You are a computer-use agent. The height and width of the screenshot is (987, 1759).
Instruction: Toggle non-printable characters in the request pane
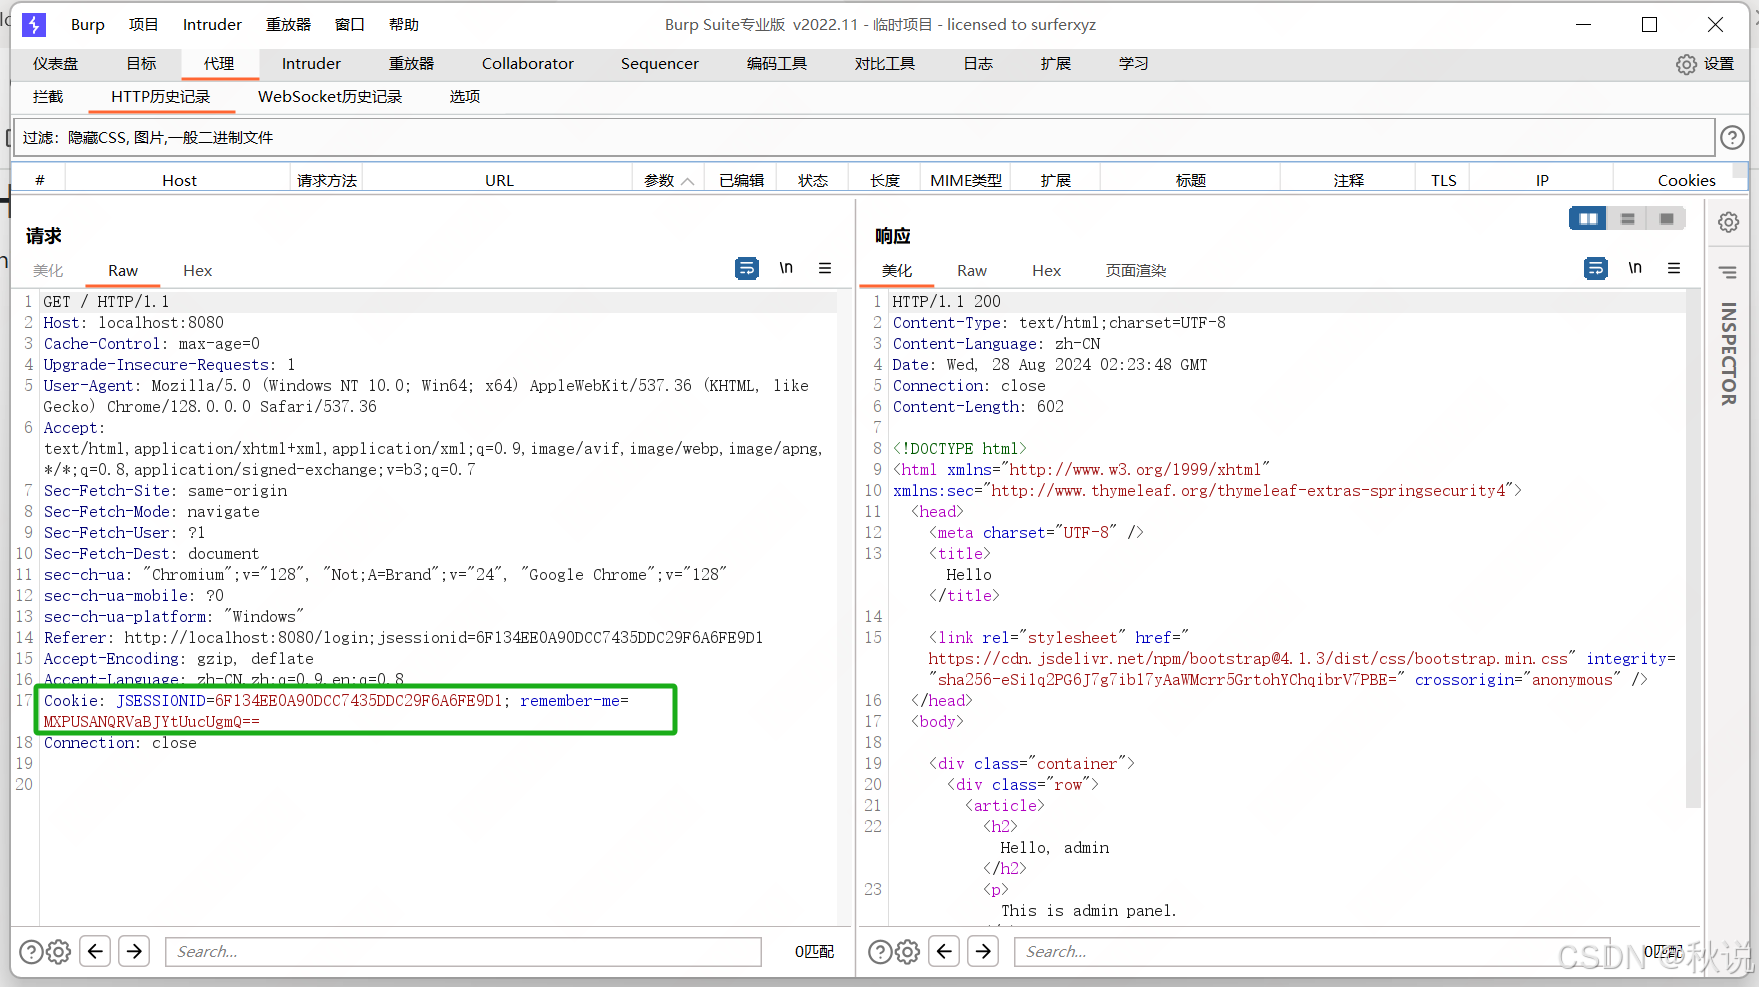(x=786, y=268)
